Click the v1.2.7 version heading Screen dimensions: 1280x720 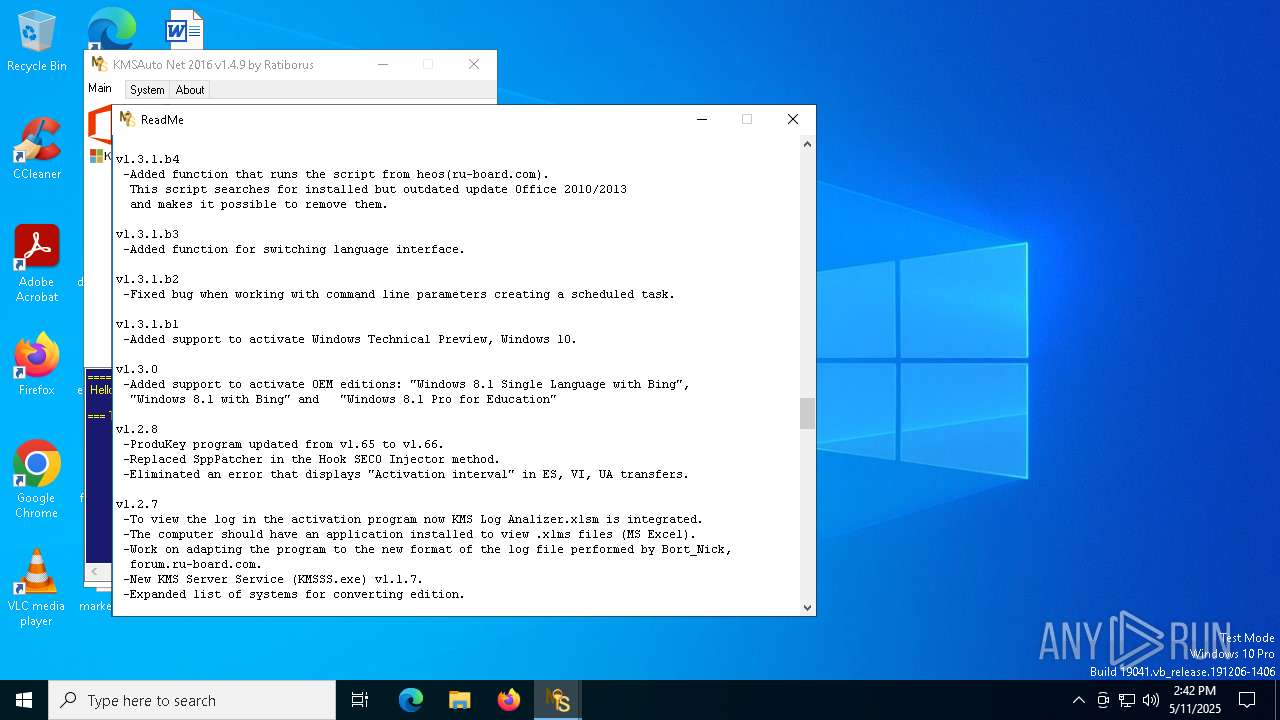point(136,504)
